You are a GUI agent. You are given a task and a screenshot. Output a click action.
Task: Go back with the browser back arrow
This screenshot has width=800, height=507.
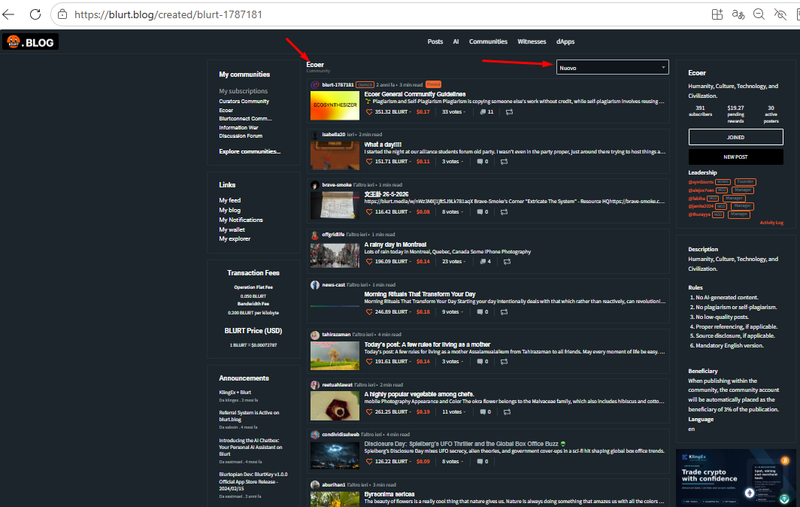click(9, 14)
